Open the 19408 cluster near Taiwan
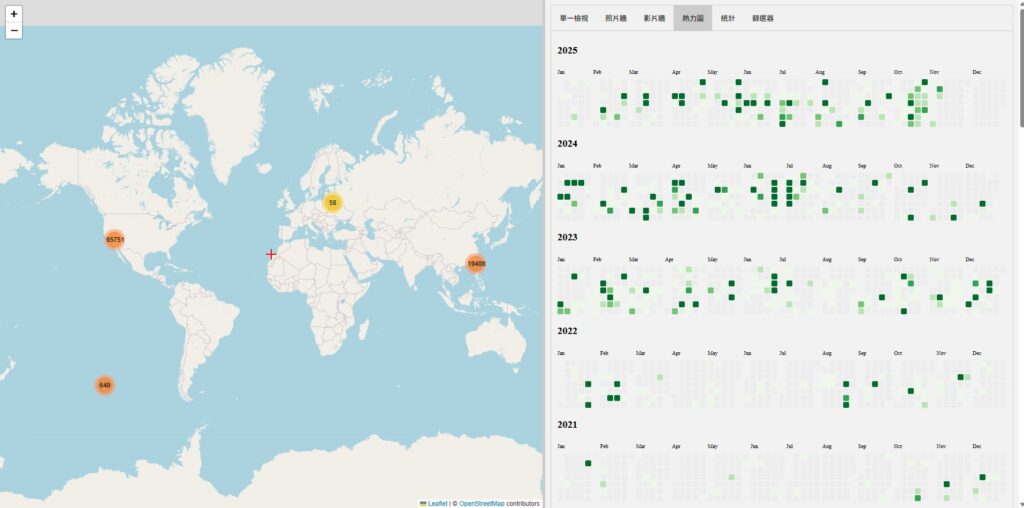This screenshot has width=1024, height=508. pyautogui.click(x=476, y=264)
